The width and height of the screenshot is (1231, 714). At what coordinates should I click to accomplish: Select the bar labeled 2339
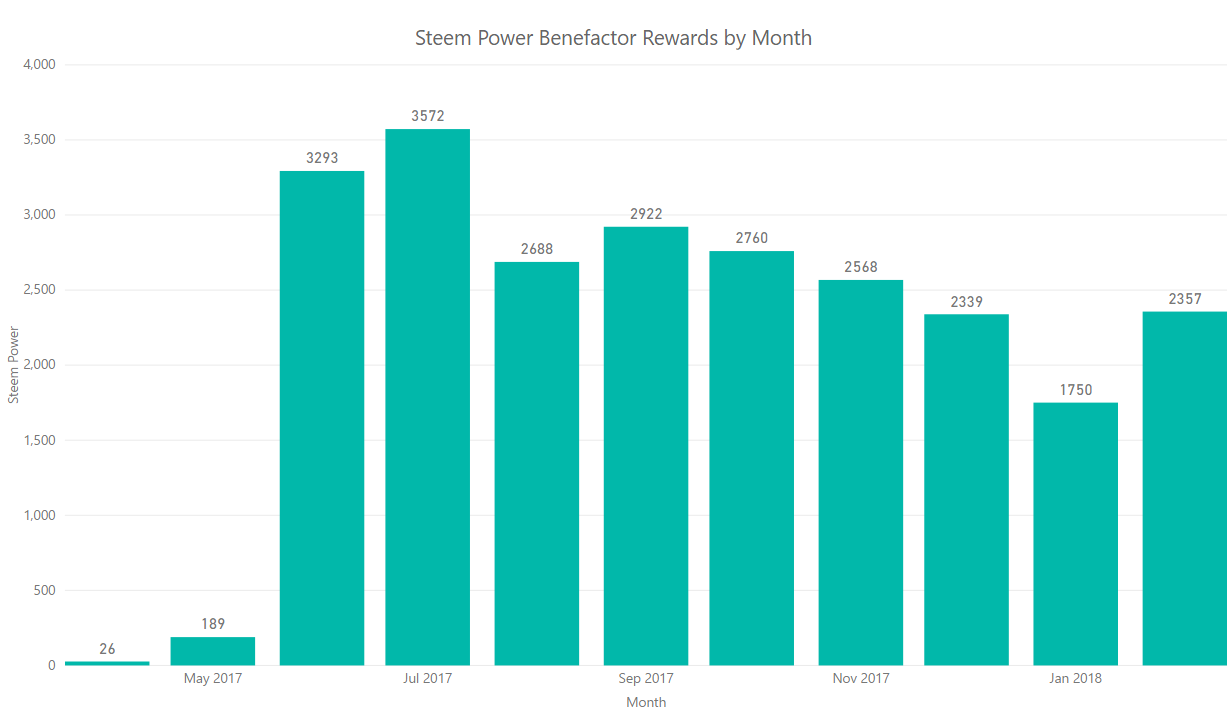point(966,490)
